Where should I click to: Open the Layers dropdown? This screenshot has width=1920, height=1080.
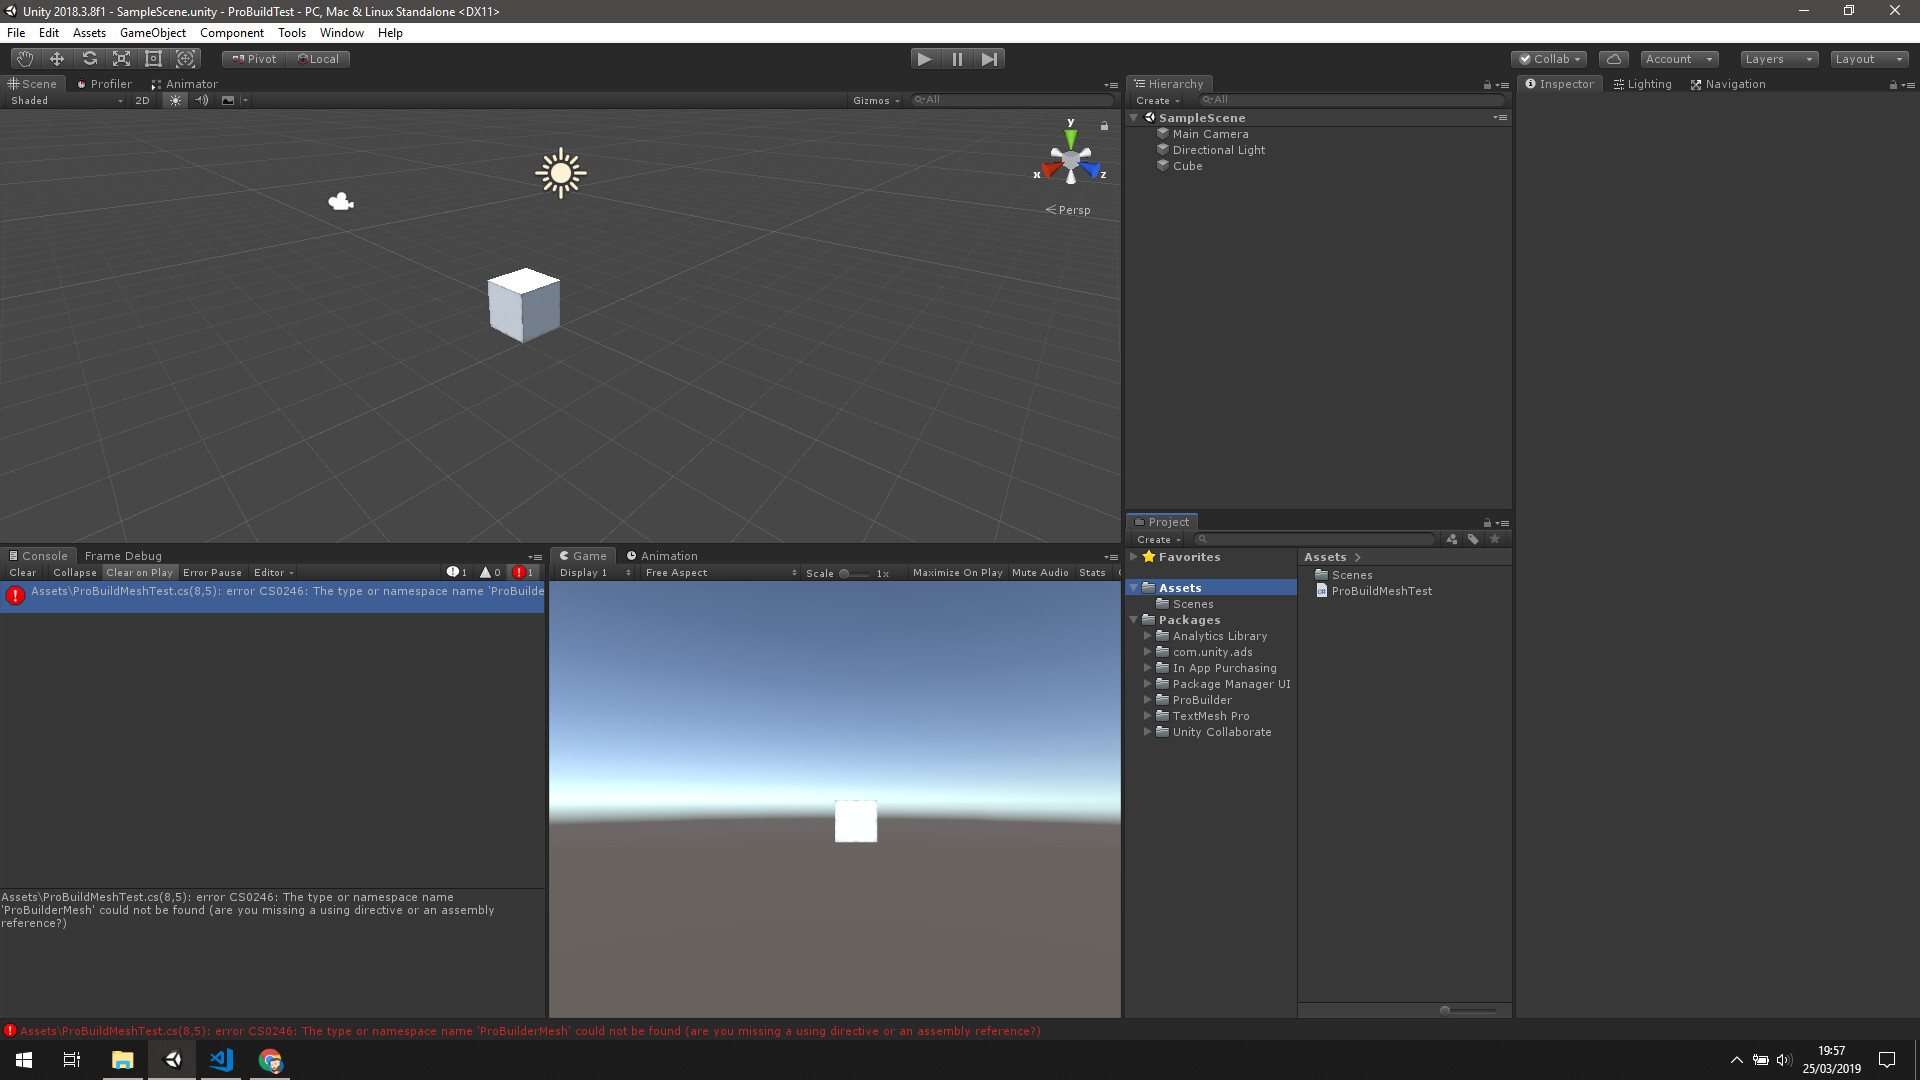click(1778, 59)
